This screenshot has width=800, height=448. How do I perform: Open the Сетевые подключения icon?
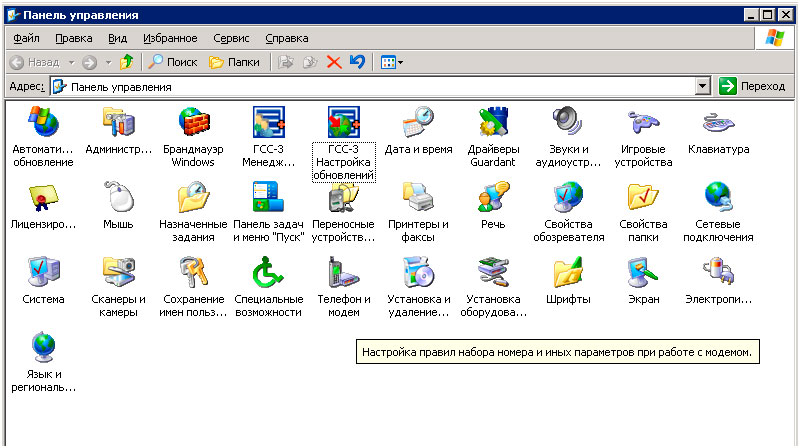718,197
